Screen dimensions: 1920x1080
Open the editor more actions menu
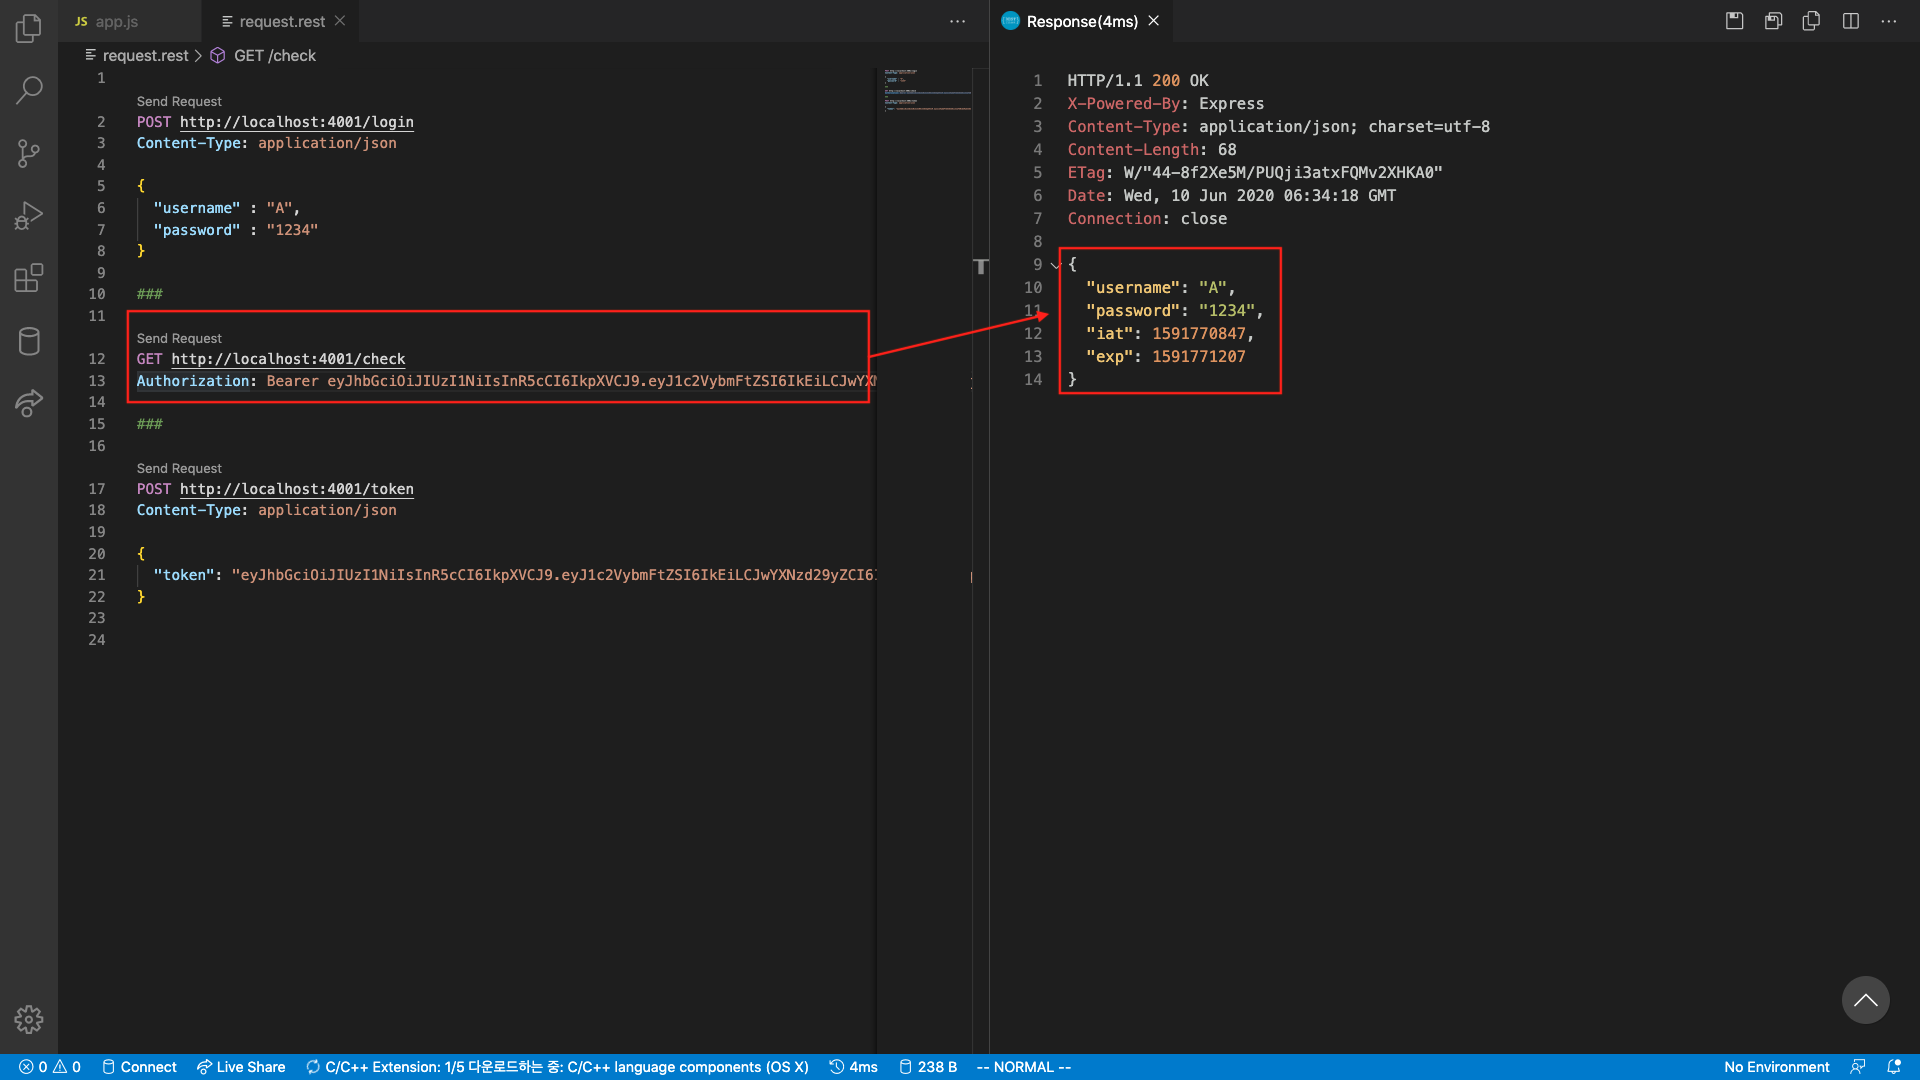click(x=957, y=21)
